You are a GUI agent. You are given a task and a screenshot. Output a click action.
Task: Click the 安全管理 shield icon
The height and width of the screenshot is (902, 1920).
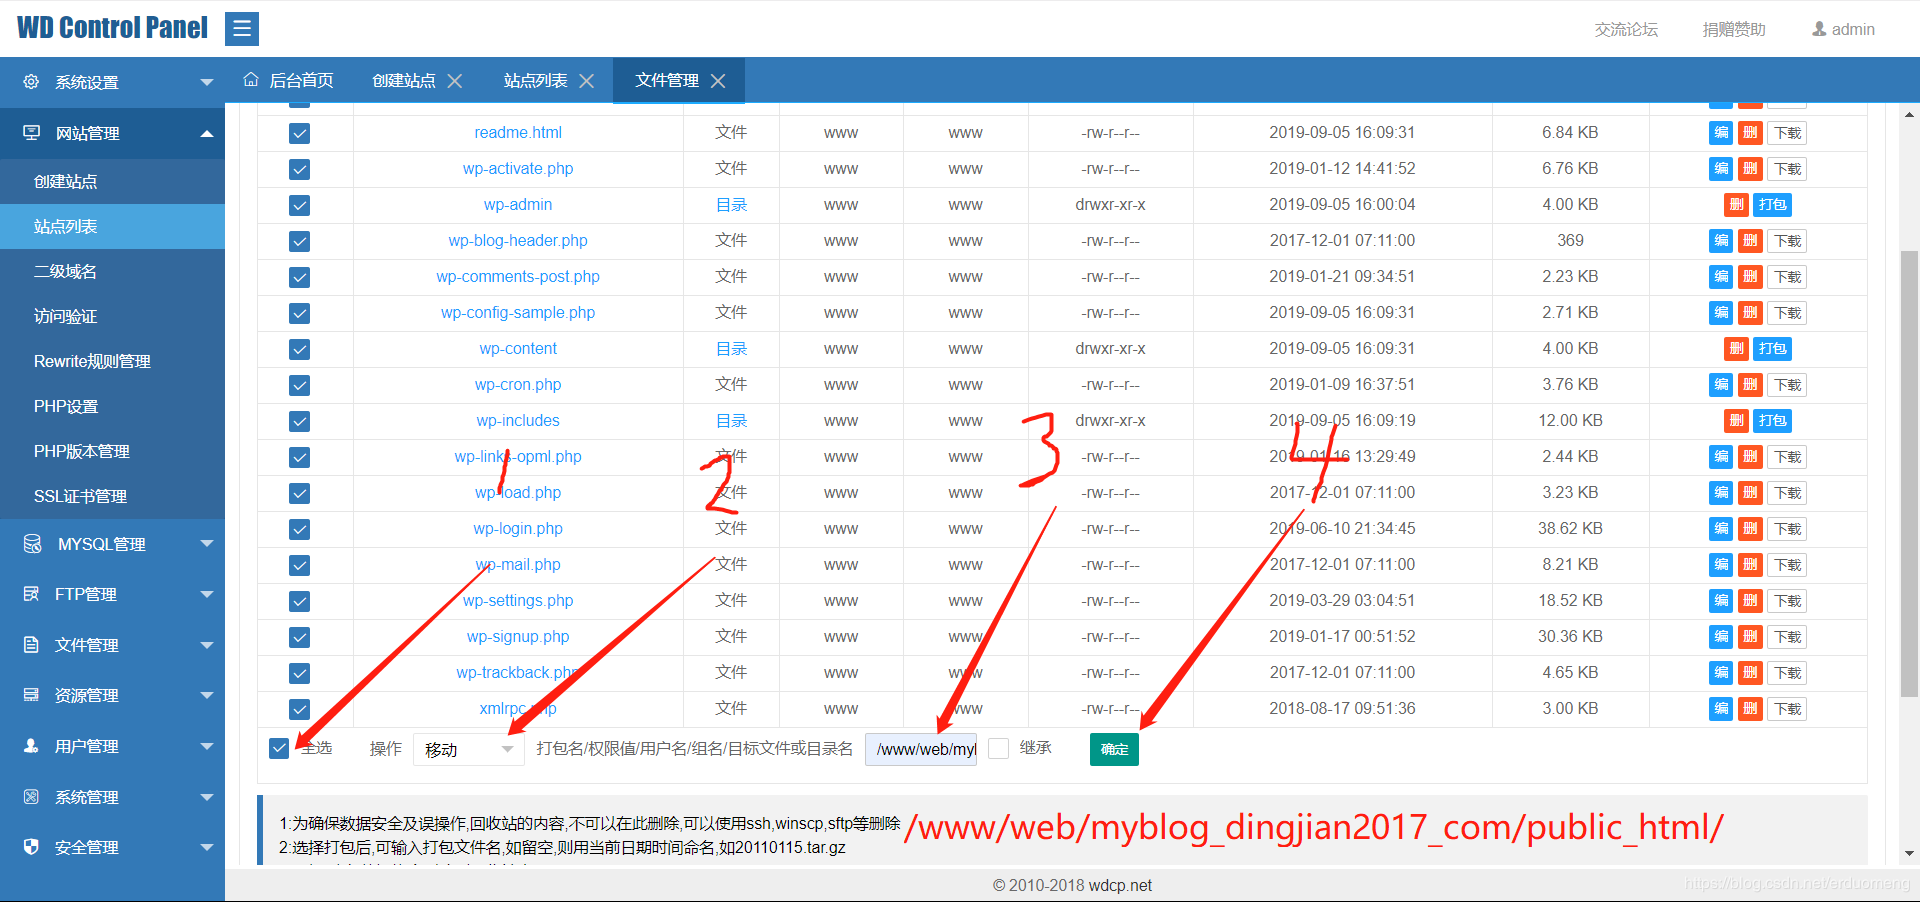coord(31,847)
